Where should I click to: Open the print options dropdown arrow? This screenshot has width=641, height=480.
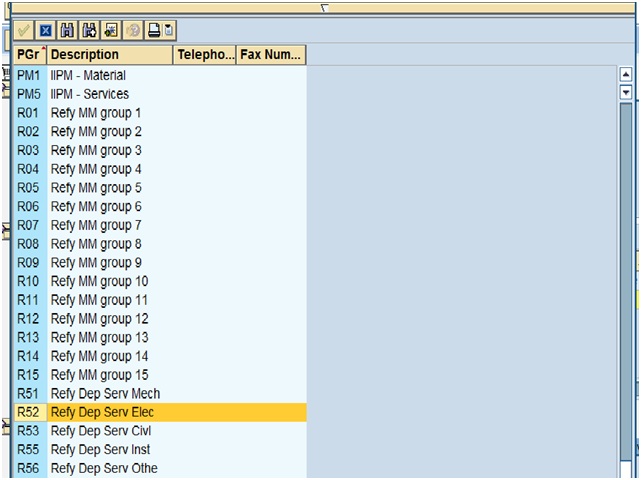click(170, 31)
